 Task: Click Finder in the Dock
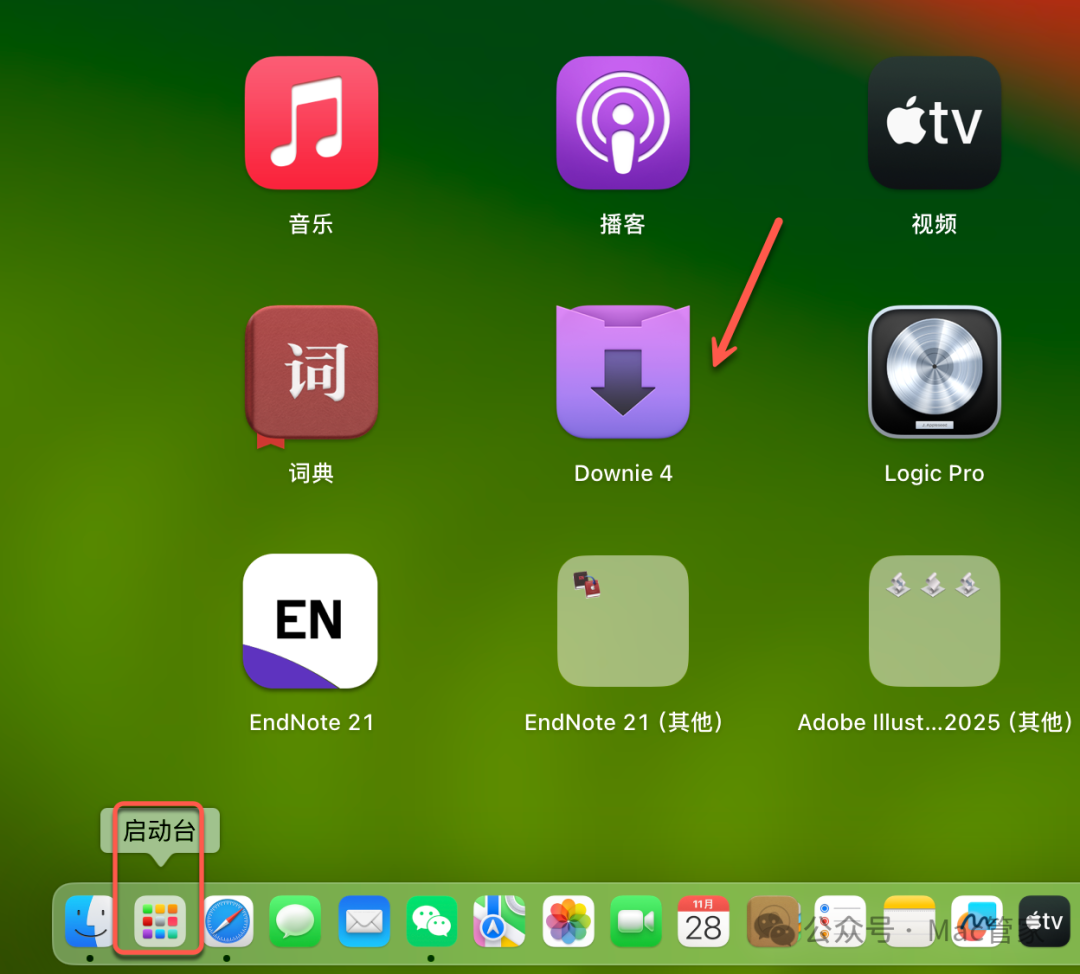tap(90, 921)
